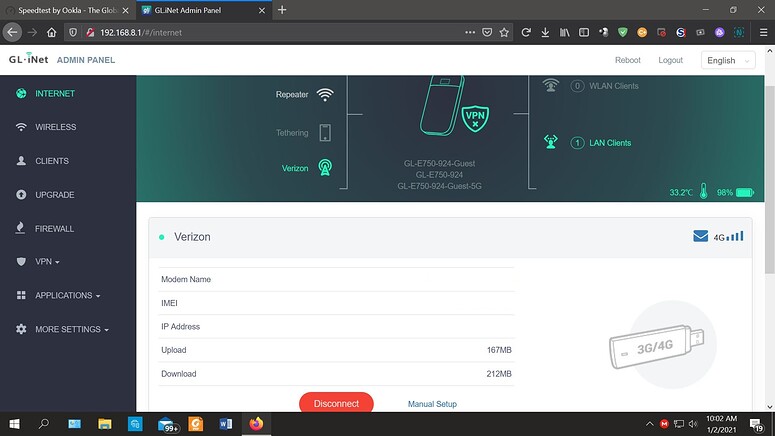This screenshot has width=775, height=436.
Task: Open the Wireless sidebar section
Action: coord(55,127)
